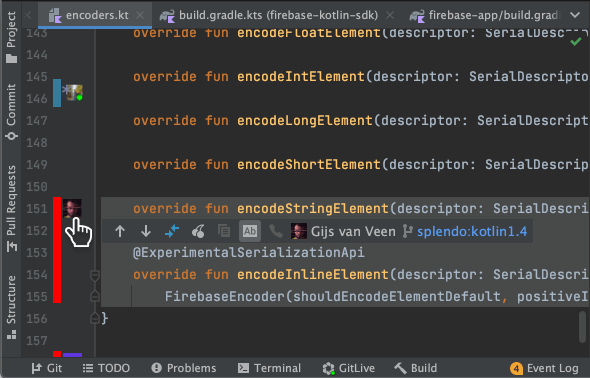Click the cherry-pick icon in popup toolbar
The image size is (590, 378).
point(198,231)
